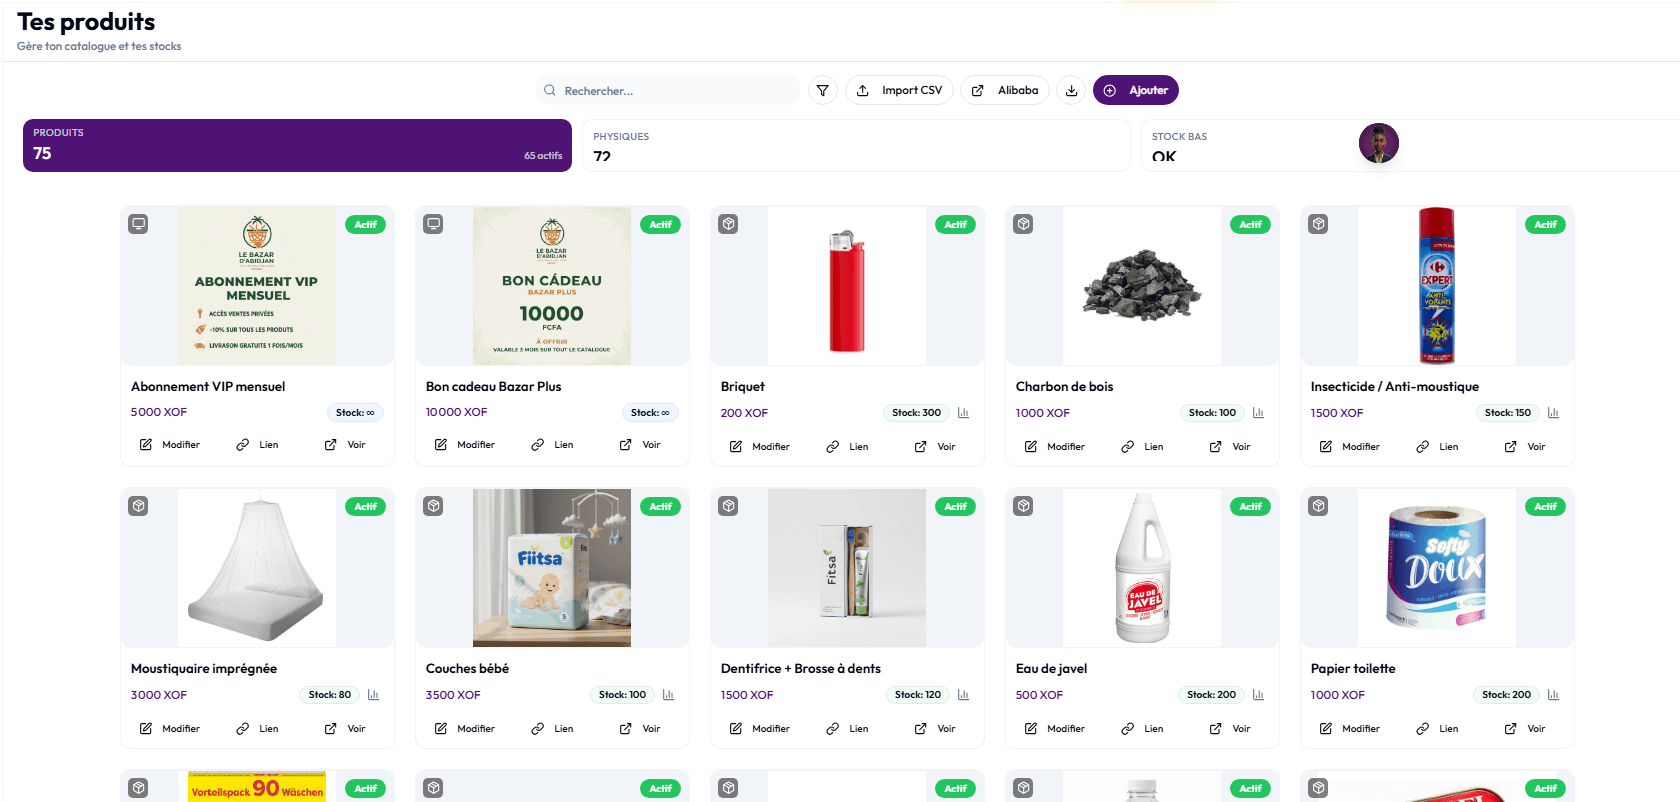Click Lien on Charbon de bois
The height and width of the screenshot is (802, 1680).
click(x=1142, y=447)
